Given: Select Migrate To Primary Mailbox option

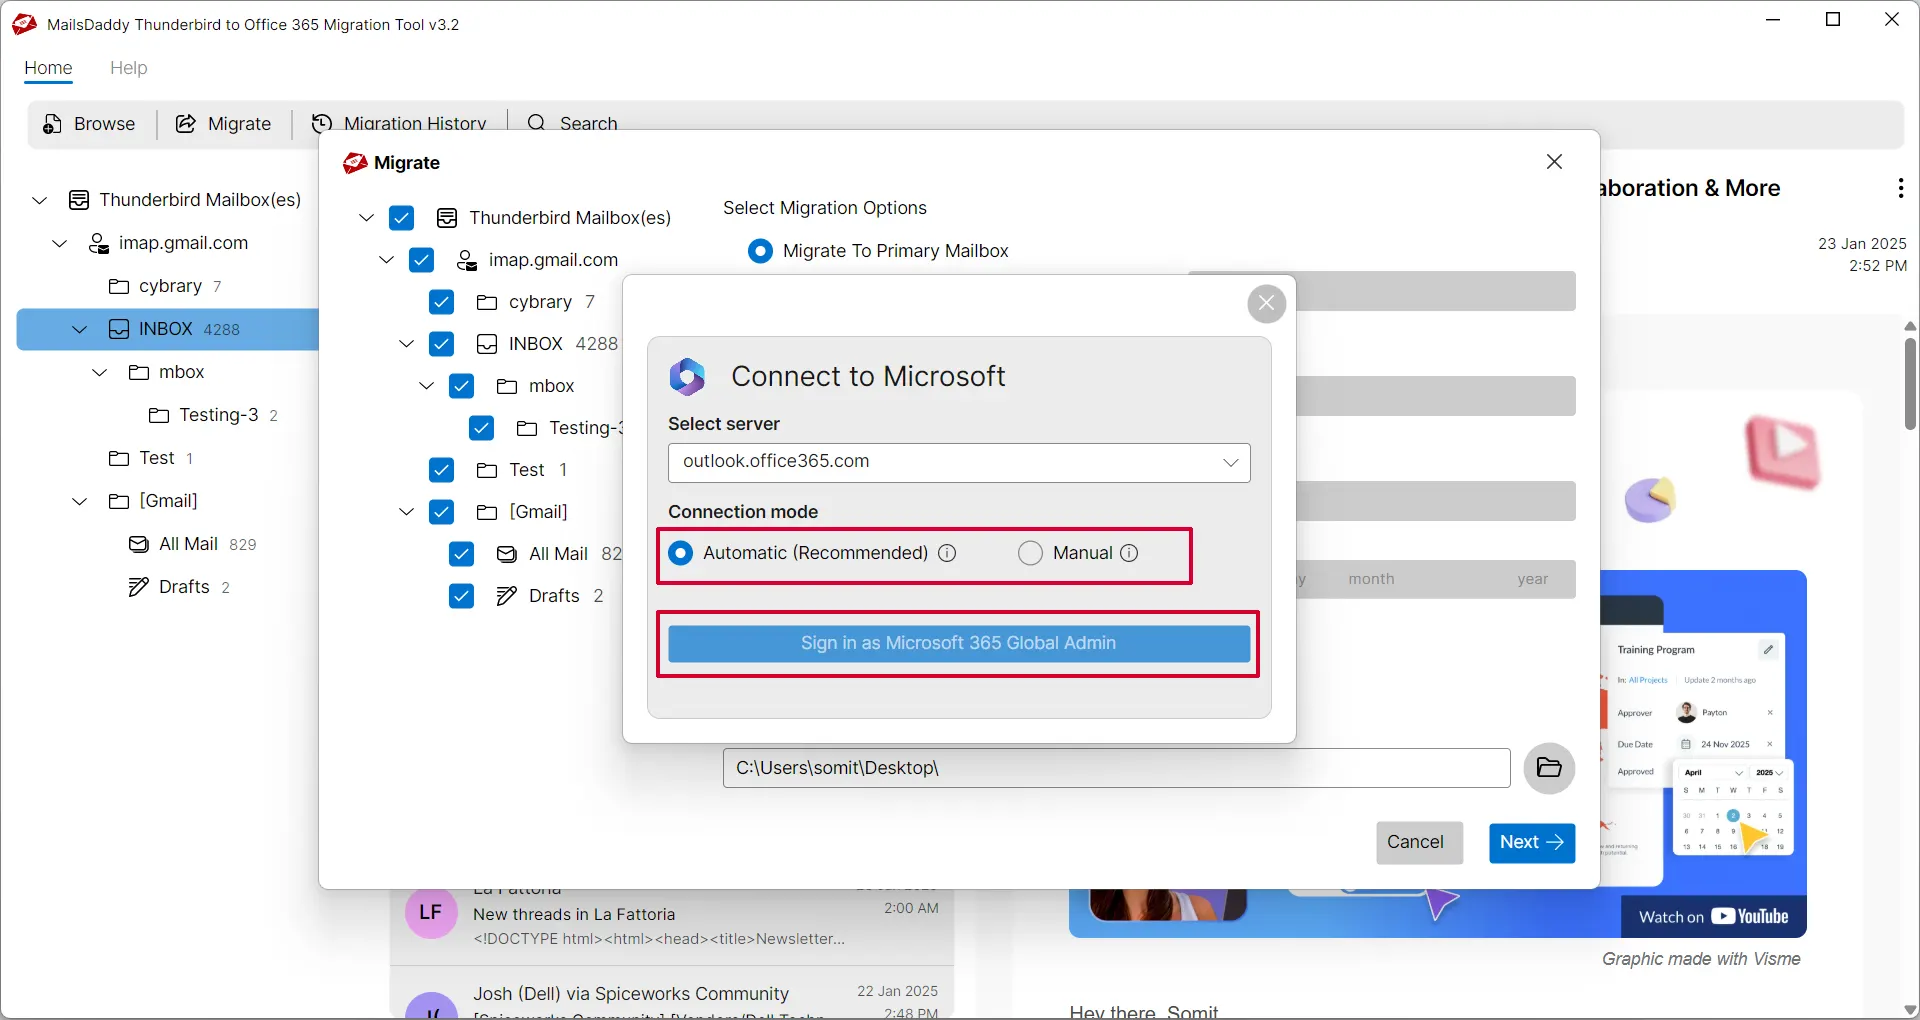Looking at the screenshot, I should [761, 251].
